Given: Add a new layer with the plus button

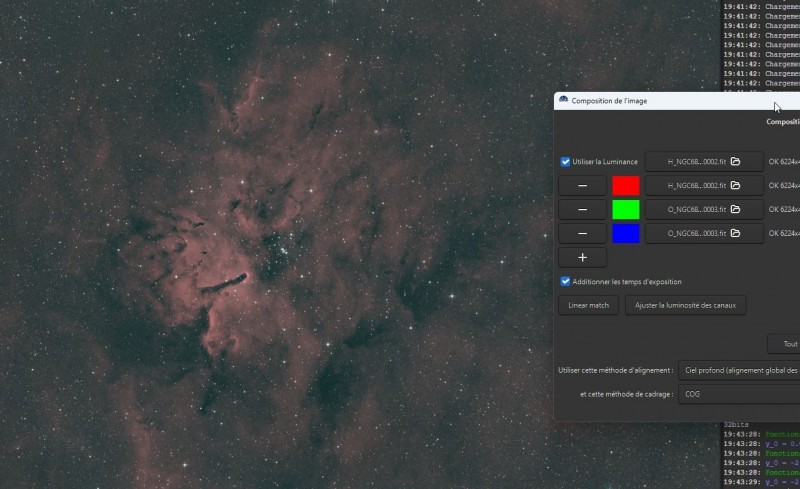Looking at the screenshot, I should (x=582, y=258).
